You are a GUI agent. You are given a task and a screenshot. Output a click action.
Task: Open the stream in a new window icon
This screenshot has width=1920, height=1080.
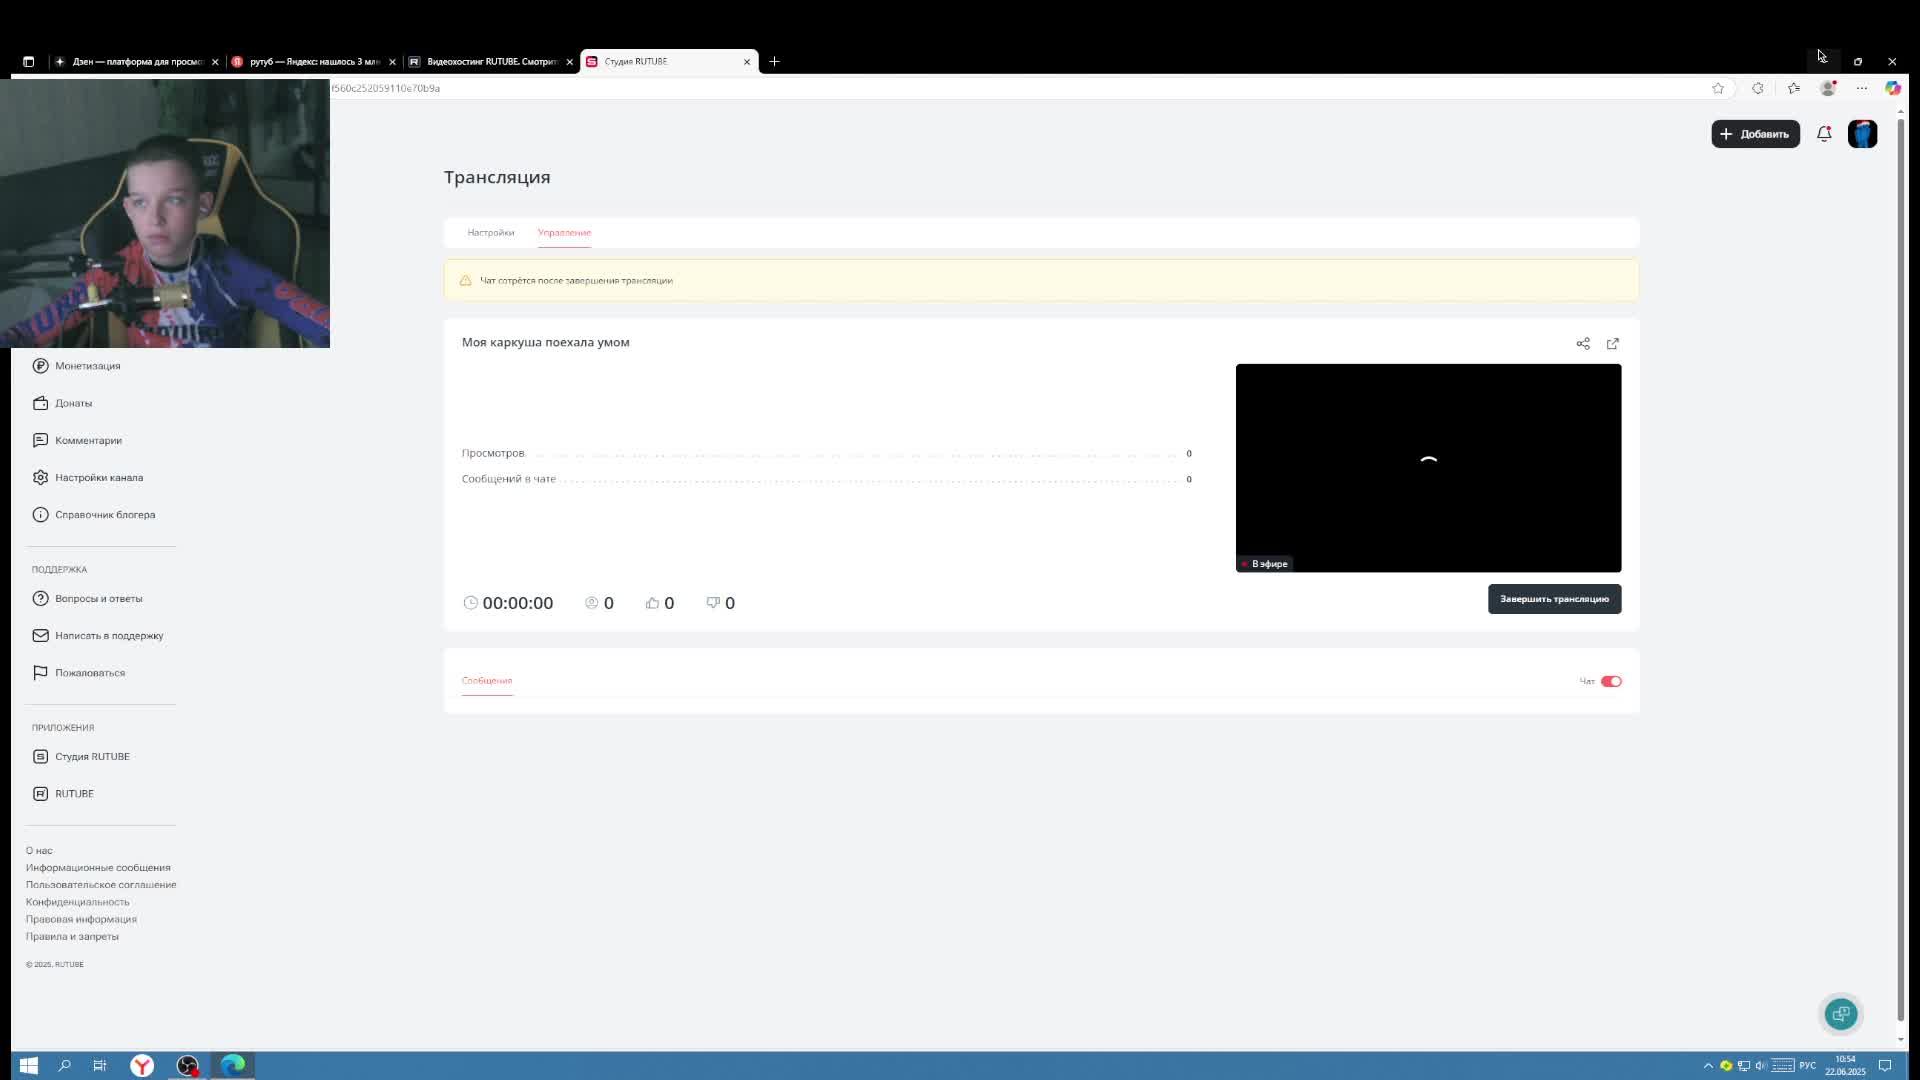[1613, 343]
